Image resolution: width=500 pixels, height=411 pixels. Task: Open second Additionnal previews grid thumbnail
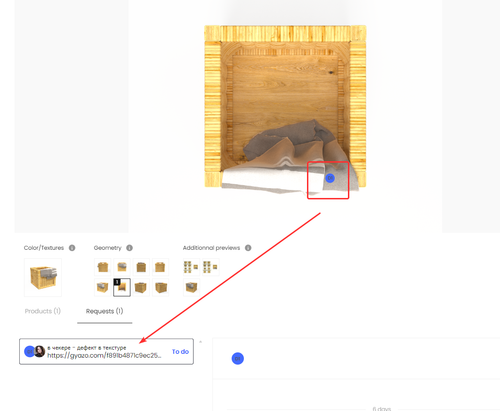(x=211, y=267)
